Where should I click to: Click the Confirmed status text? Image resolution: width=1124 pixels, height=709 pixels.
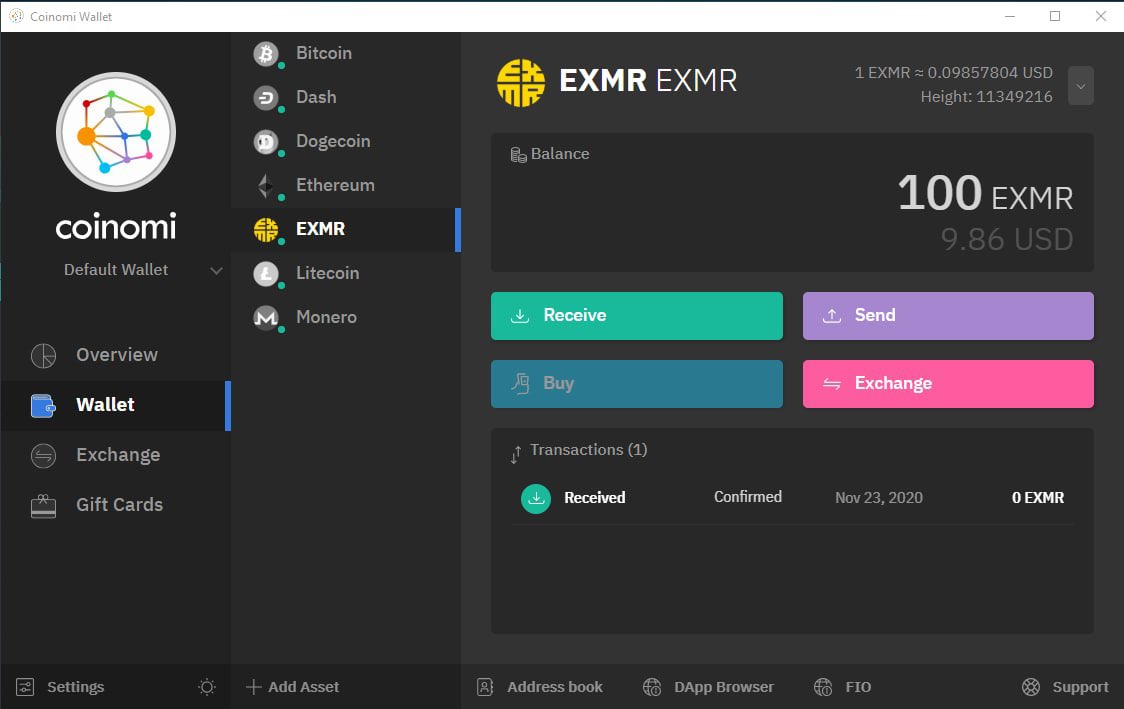coord(748,498)
